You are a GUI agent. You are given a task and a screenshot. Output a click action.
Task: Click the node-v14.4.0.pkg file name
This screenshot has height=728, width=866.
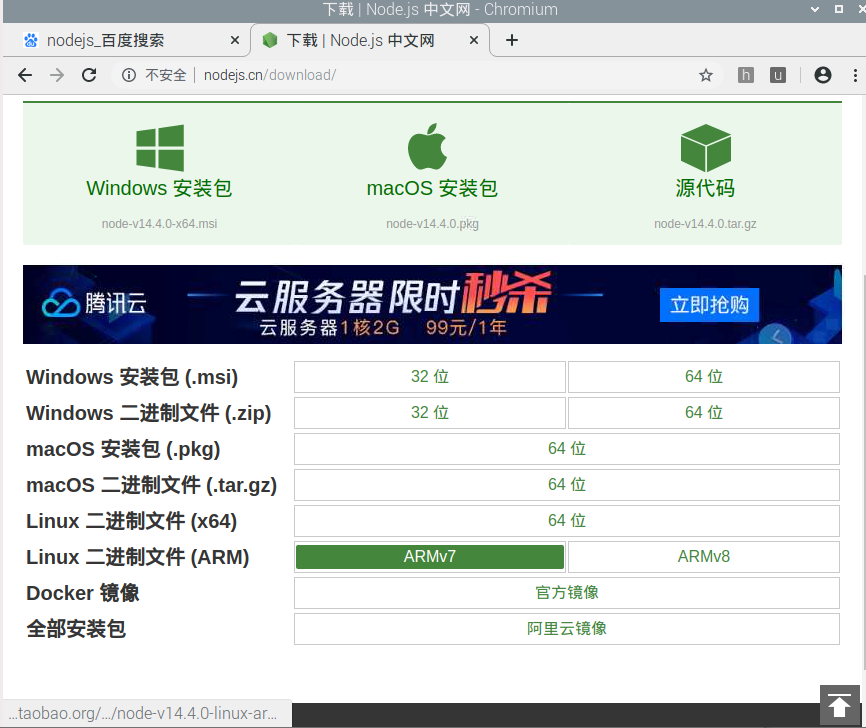tap(432, 224)
